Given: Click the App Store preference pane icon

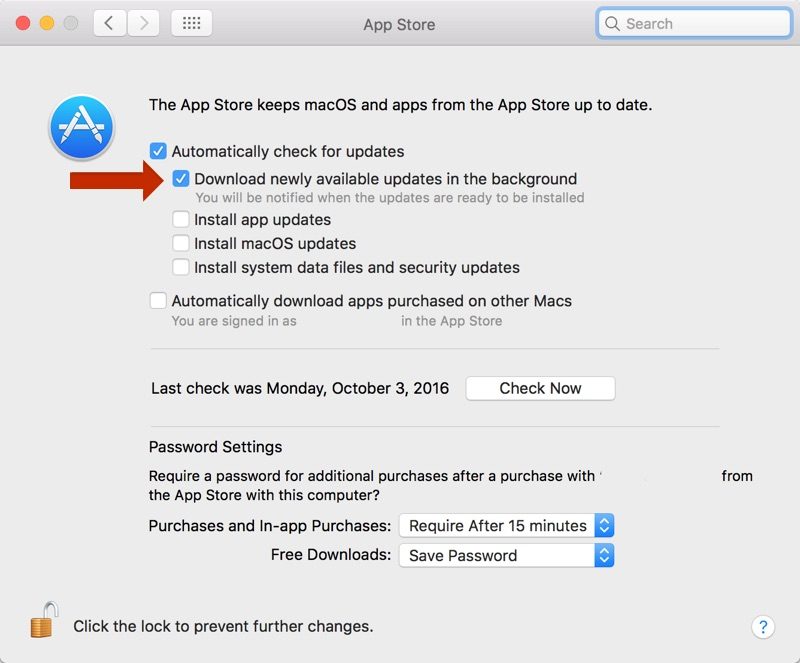Looking at the screenshot, I should pos(81,128).
